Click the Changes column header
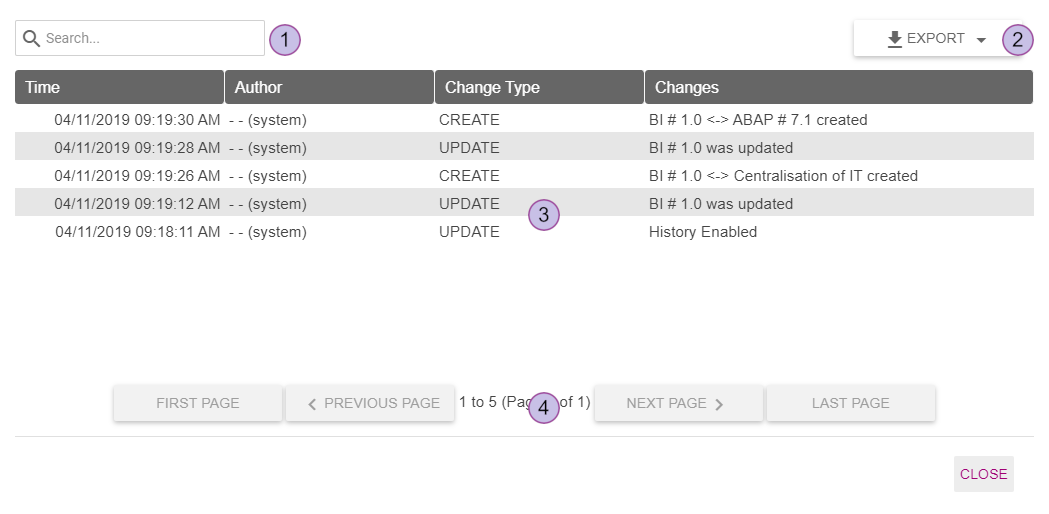 (838, 87)
